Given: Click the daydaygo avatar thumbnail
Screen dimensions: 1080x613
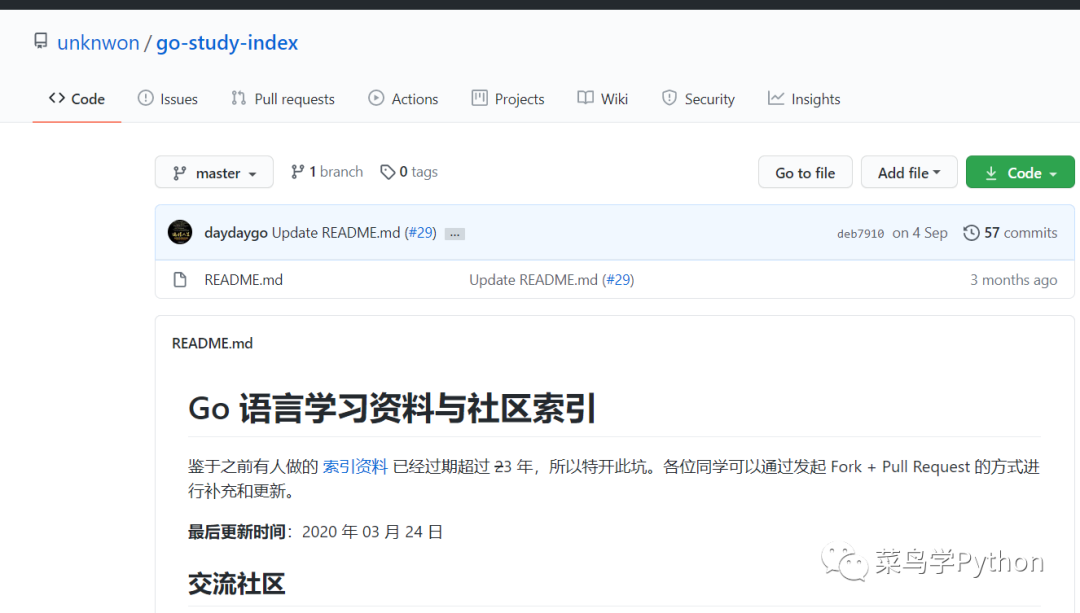Looking at the screenshot, I should pos(180,232).
